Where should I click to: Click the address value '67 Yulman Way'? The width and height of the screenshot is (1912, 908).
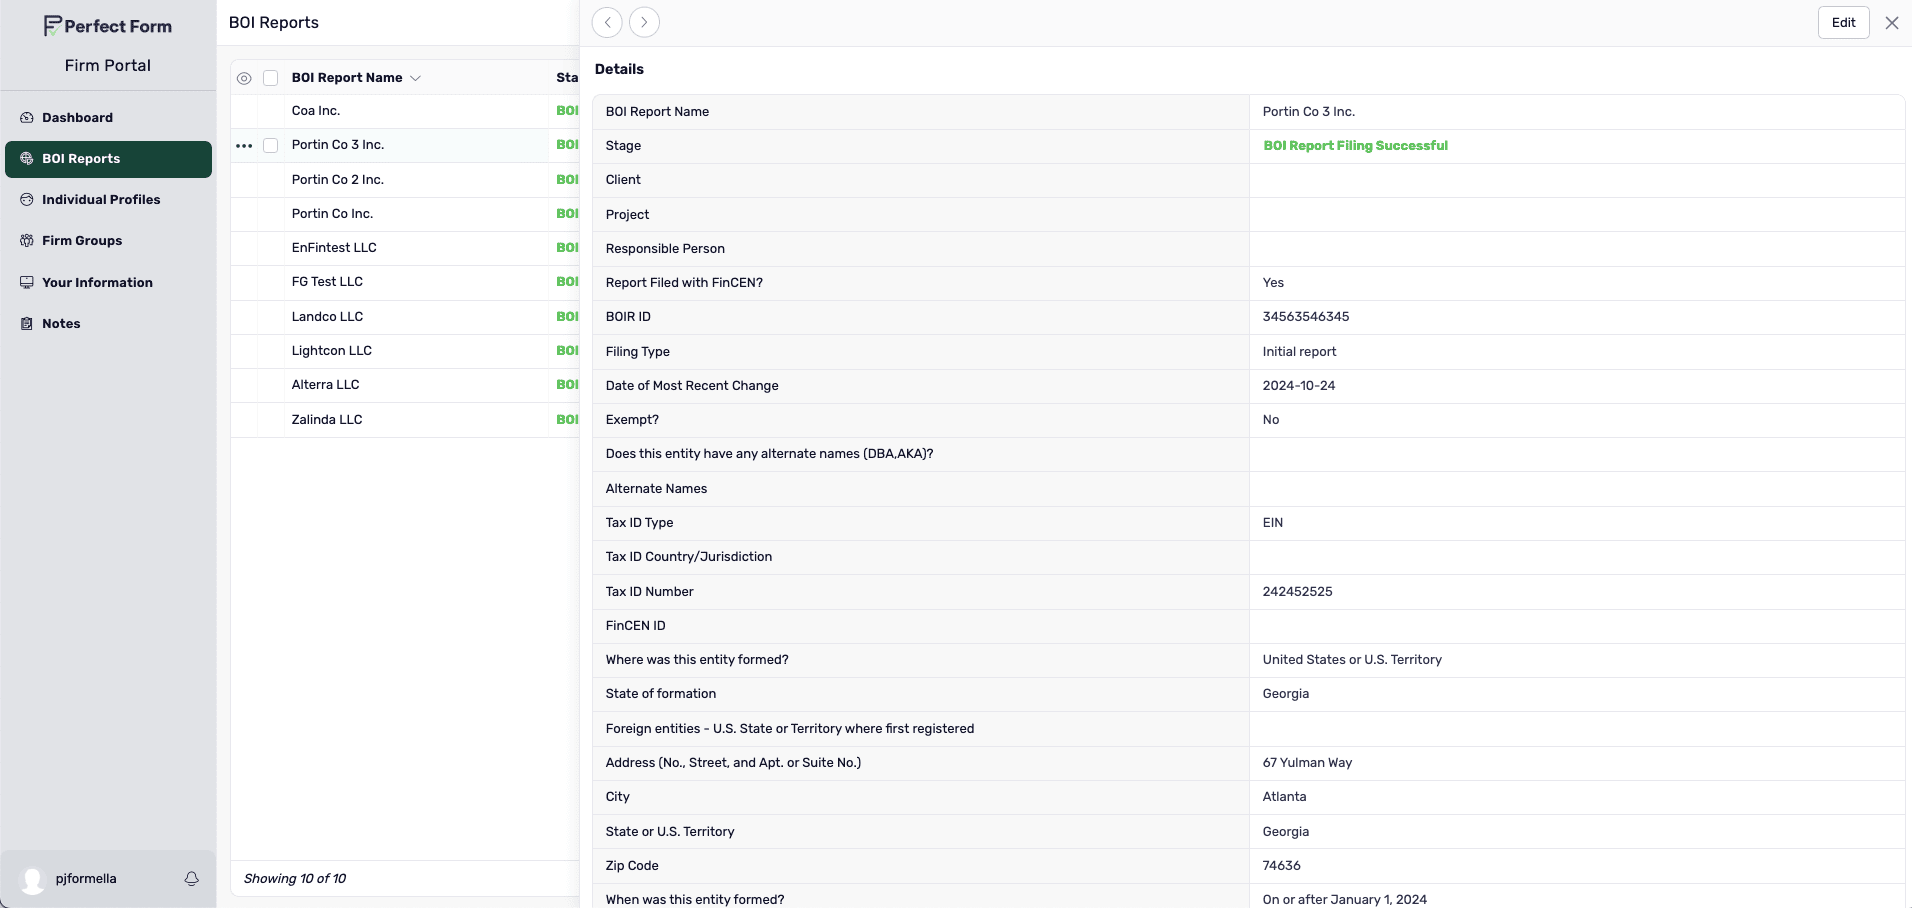(x=1307, y=763)
